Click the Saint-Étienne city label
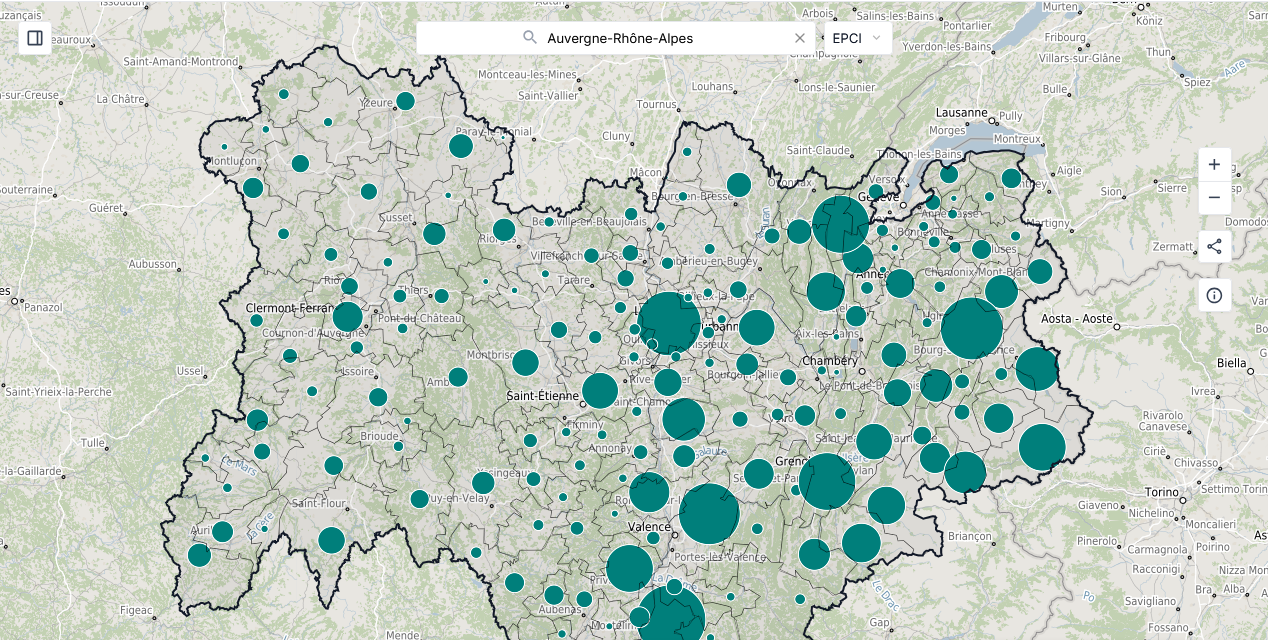The height and width of the screenshot is (640, 1268). pyautogui.click(x=542, y=396)
